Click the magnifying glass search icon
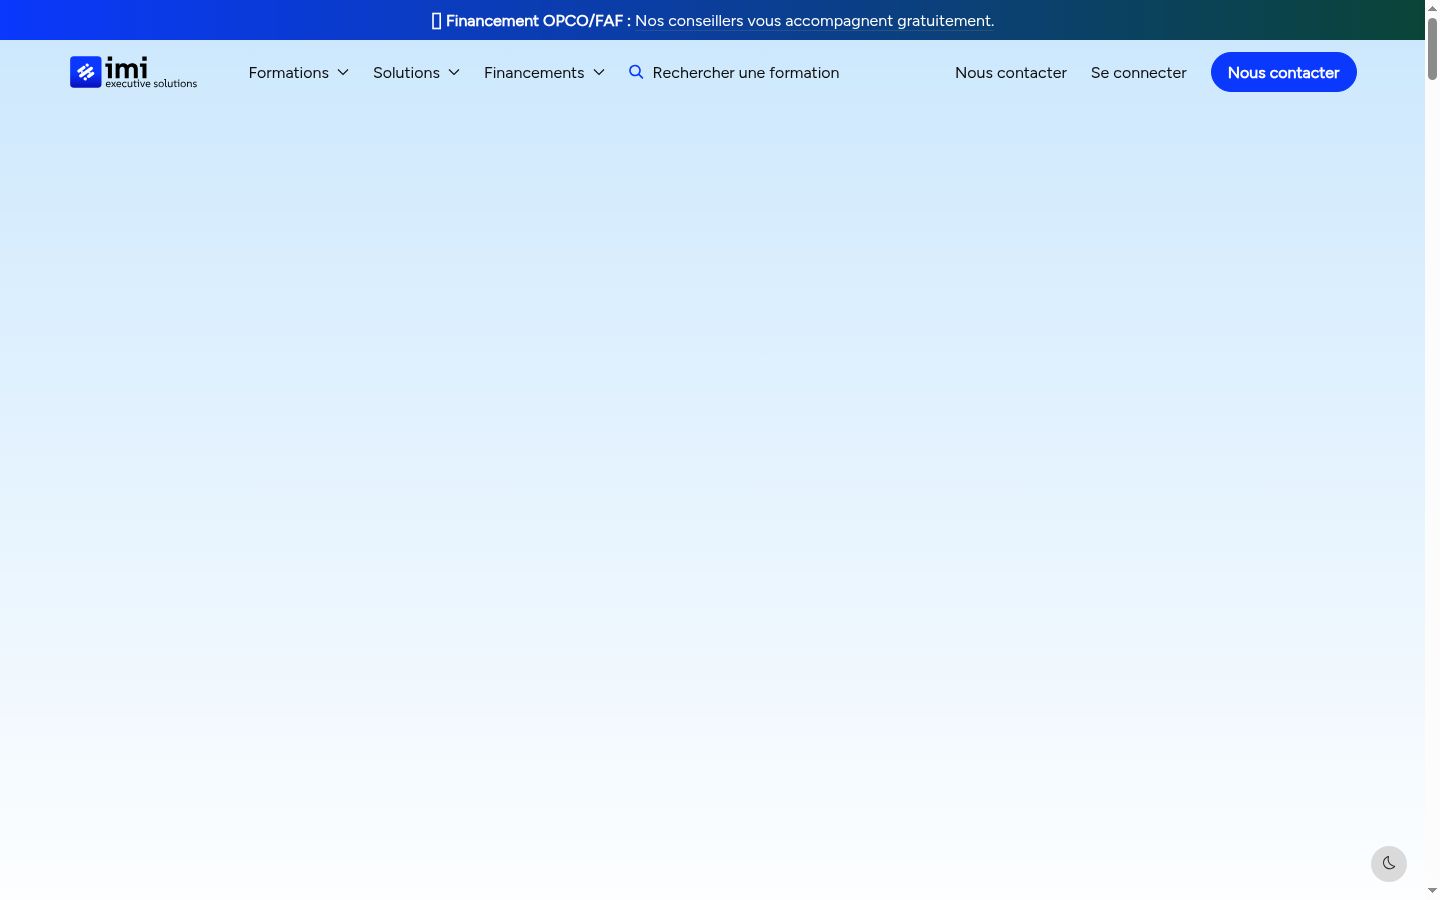This screenshot has height=900, width=1440. click(x=636, y=72)
